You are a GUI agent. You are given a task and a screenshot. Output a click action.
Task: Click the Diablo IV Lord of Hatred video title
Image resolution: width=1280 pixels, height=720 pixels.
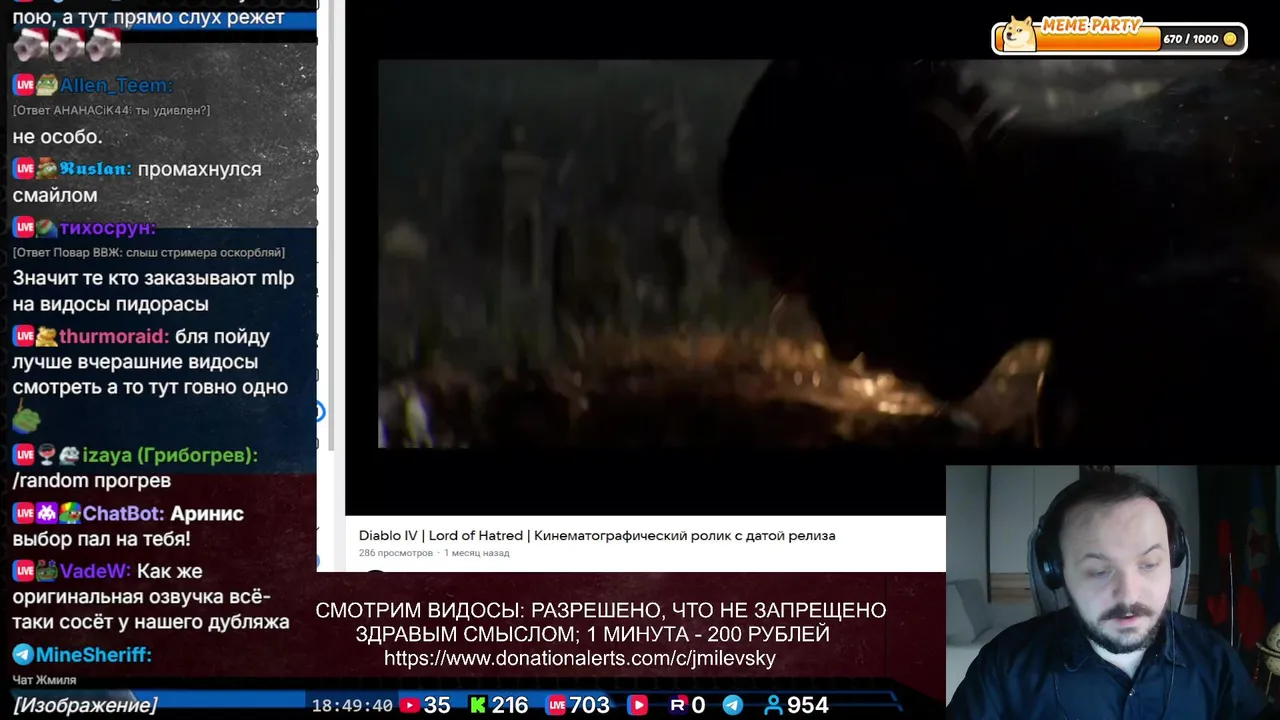(597, 536)
